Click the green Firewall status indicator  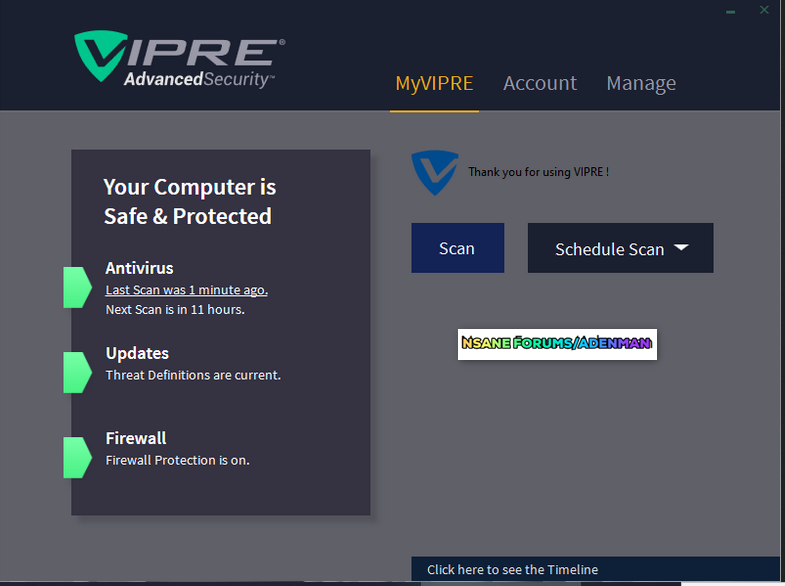coord(77,457)
